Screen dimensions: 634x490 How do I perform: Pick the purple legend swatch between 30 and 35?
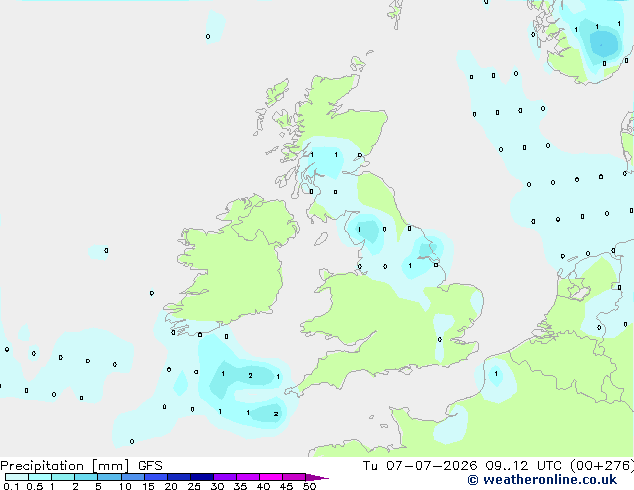225,477
